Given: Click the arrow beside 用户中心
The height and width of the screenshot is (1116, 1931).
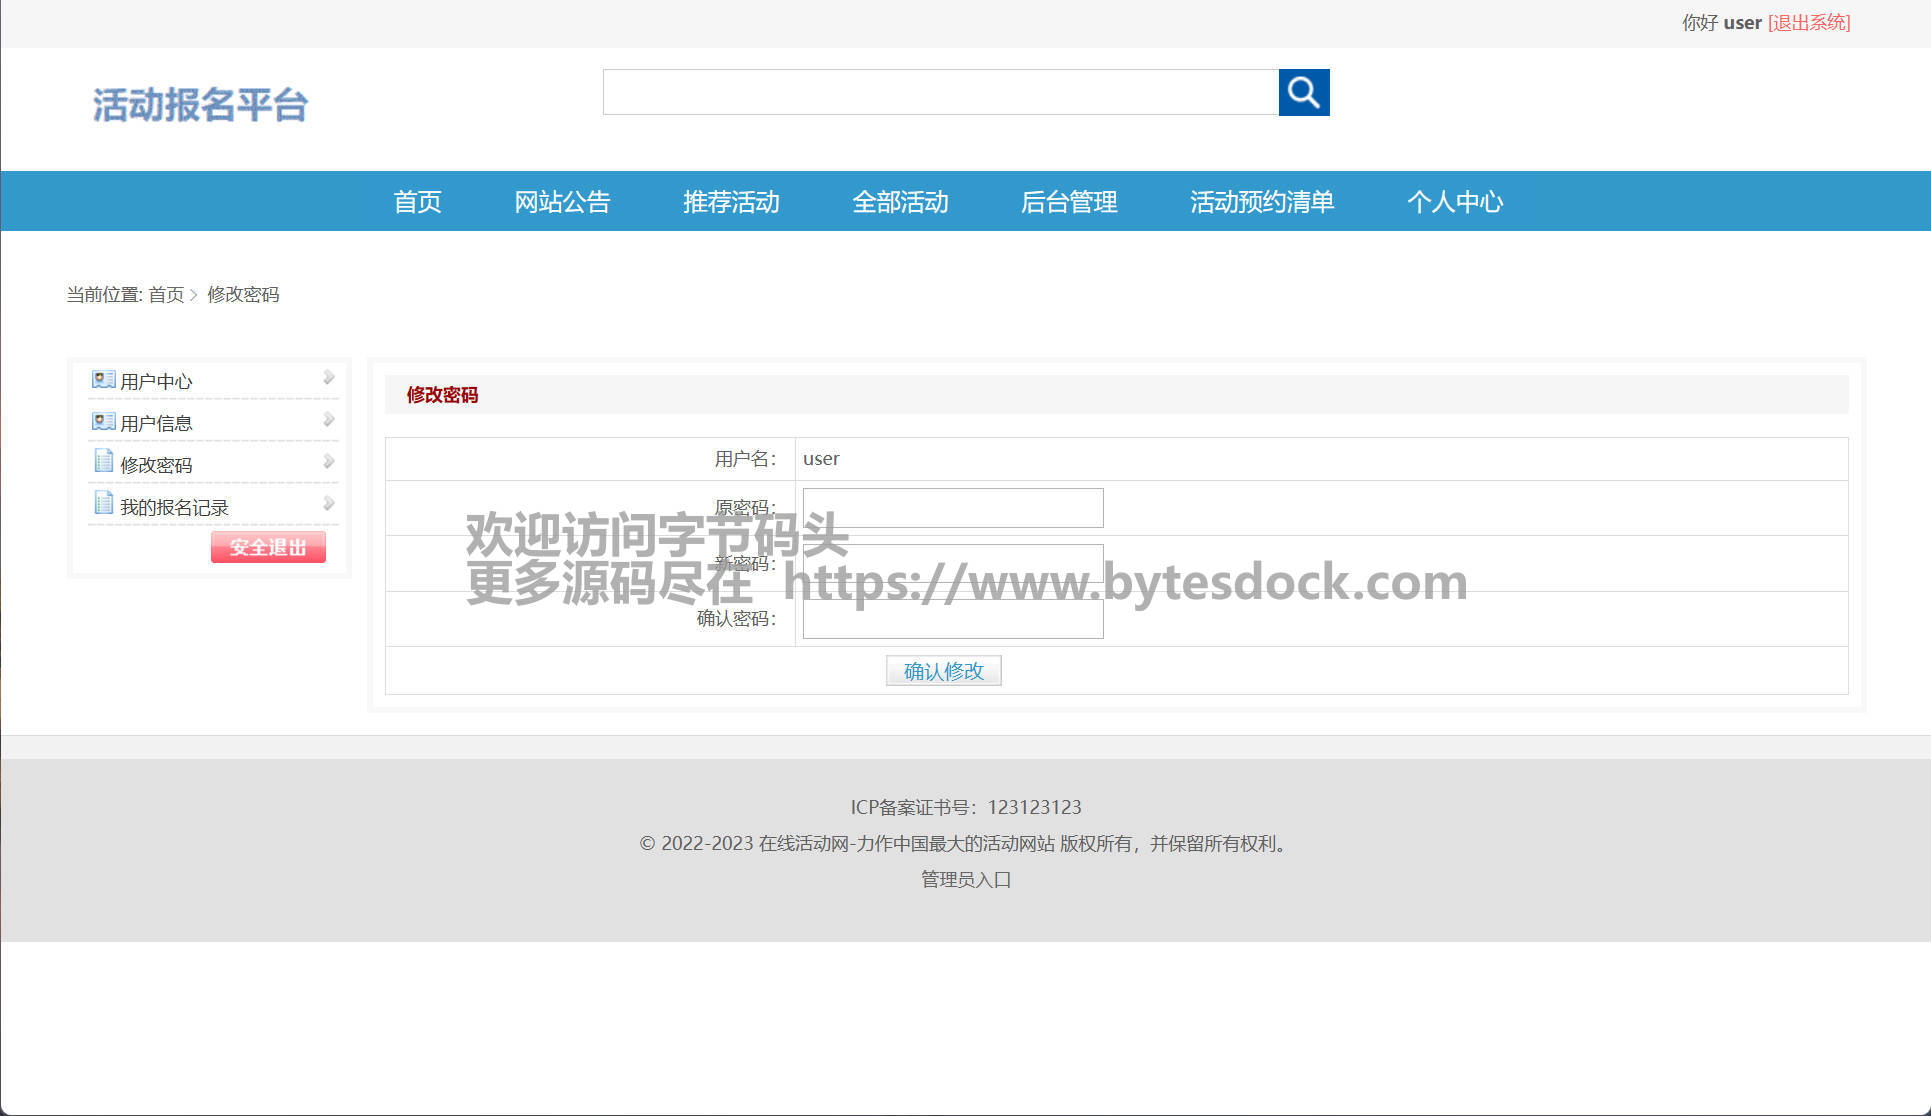Looking at the screenshot, I should [328, 378].
